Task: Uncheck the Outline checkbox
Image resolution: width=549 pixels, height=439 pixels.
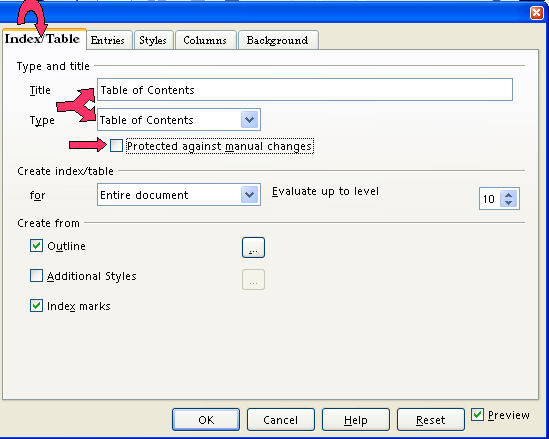Action: pos(36,245)
